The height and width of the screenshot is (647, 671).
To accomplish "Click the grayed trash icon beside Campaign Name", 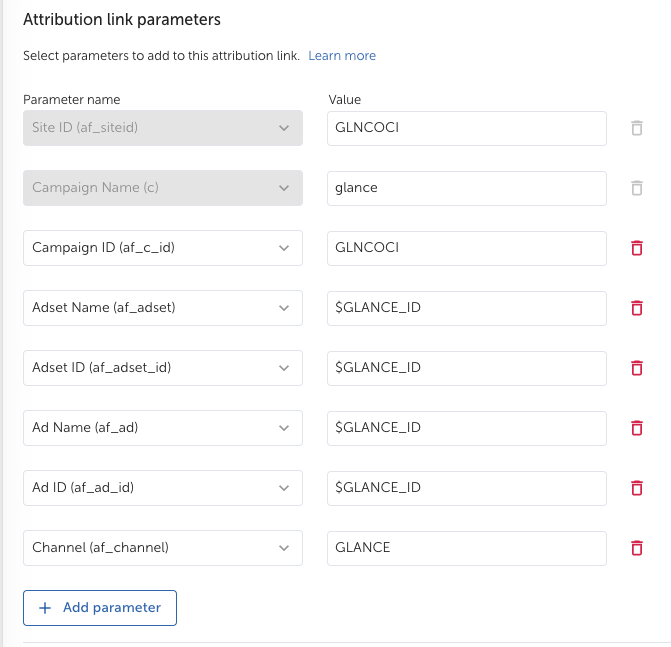I will click(x=637, y=188).
